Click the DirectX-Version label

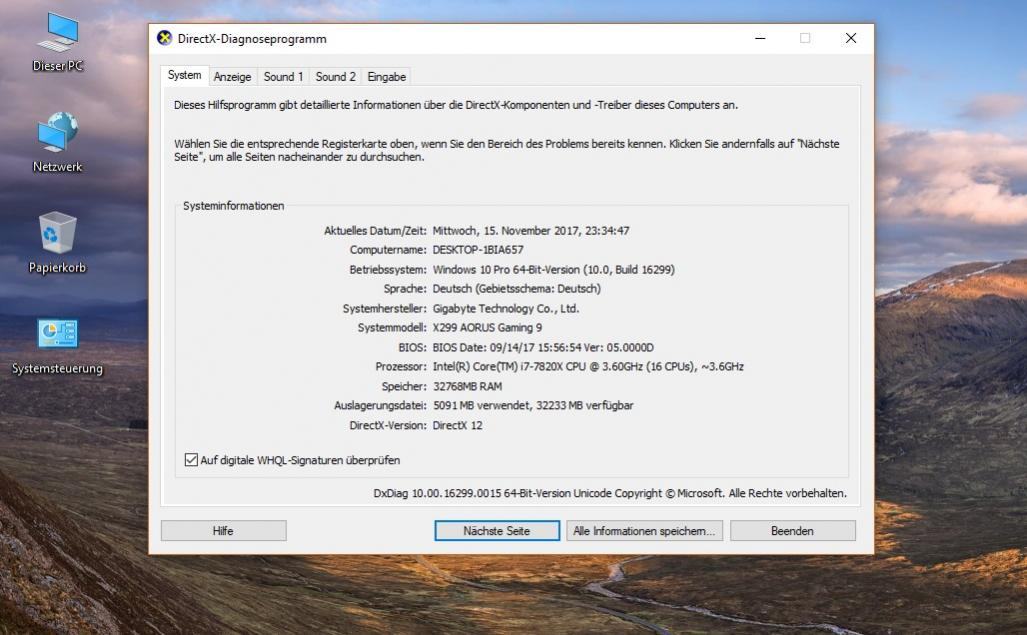388,426
